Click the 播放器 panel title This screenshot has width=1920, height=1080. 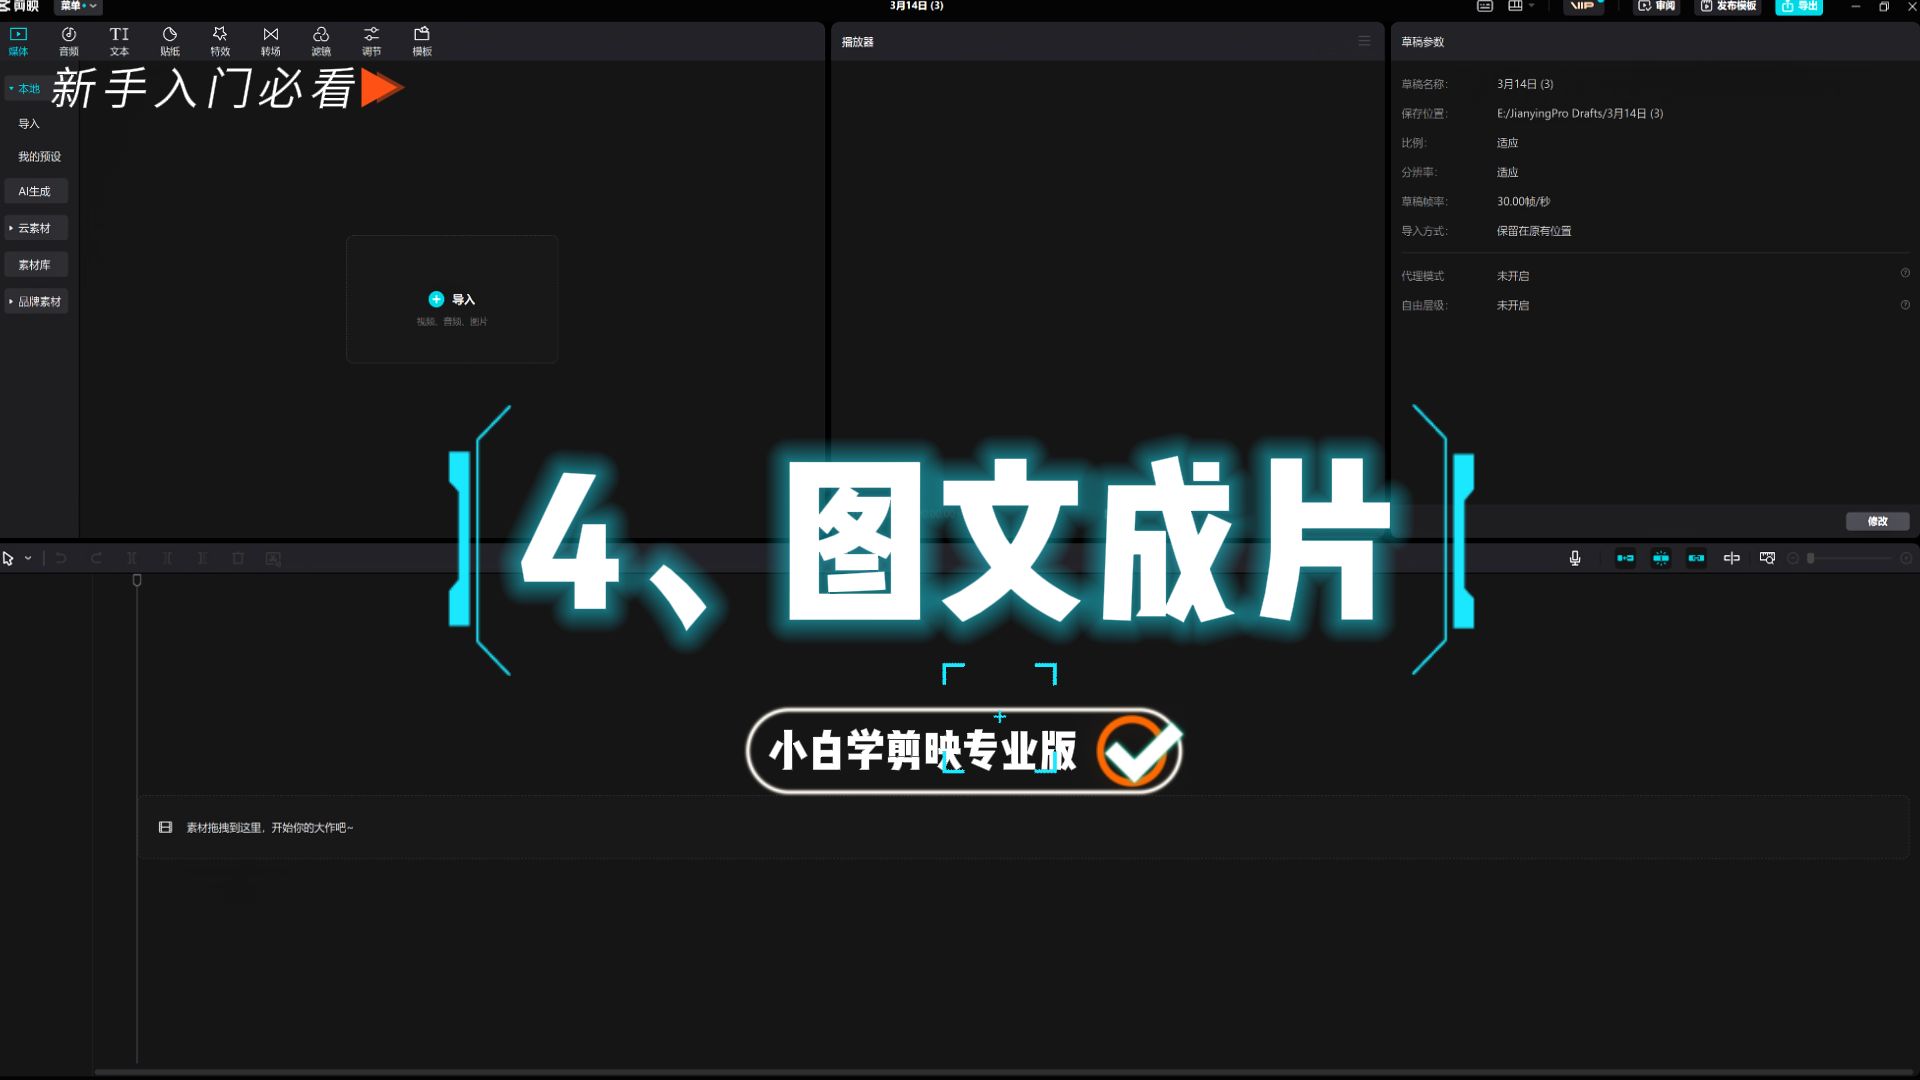tap(857, 42)
